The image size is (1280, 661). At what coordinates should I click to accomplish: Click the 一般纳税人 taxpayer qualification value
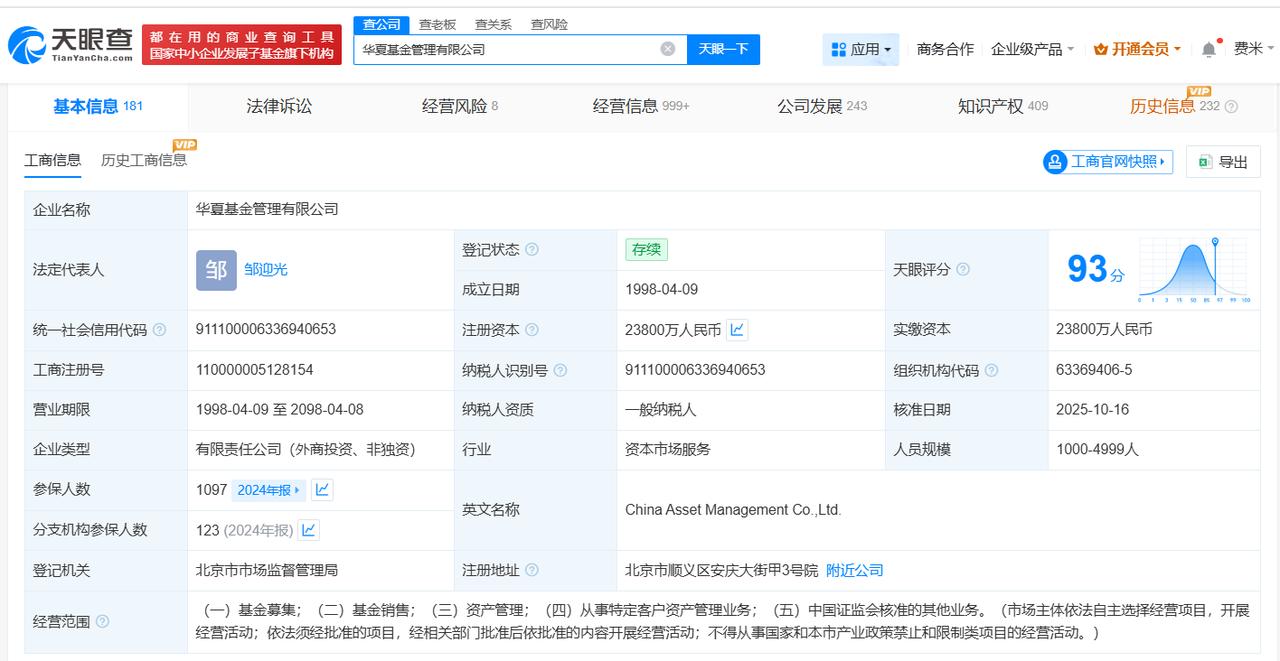(x=661, y=410)
